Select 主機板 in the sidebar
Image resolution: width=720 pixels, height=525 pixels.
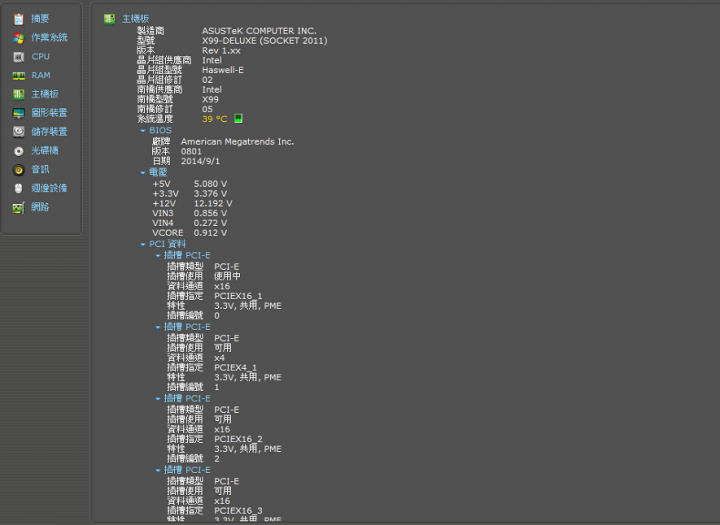tap(45, 94)
